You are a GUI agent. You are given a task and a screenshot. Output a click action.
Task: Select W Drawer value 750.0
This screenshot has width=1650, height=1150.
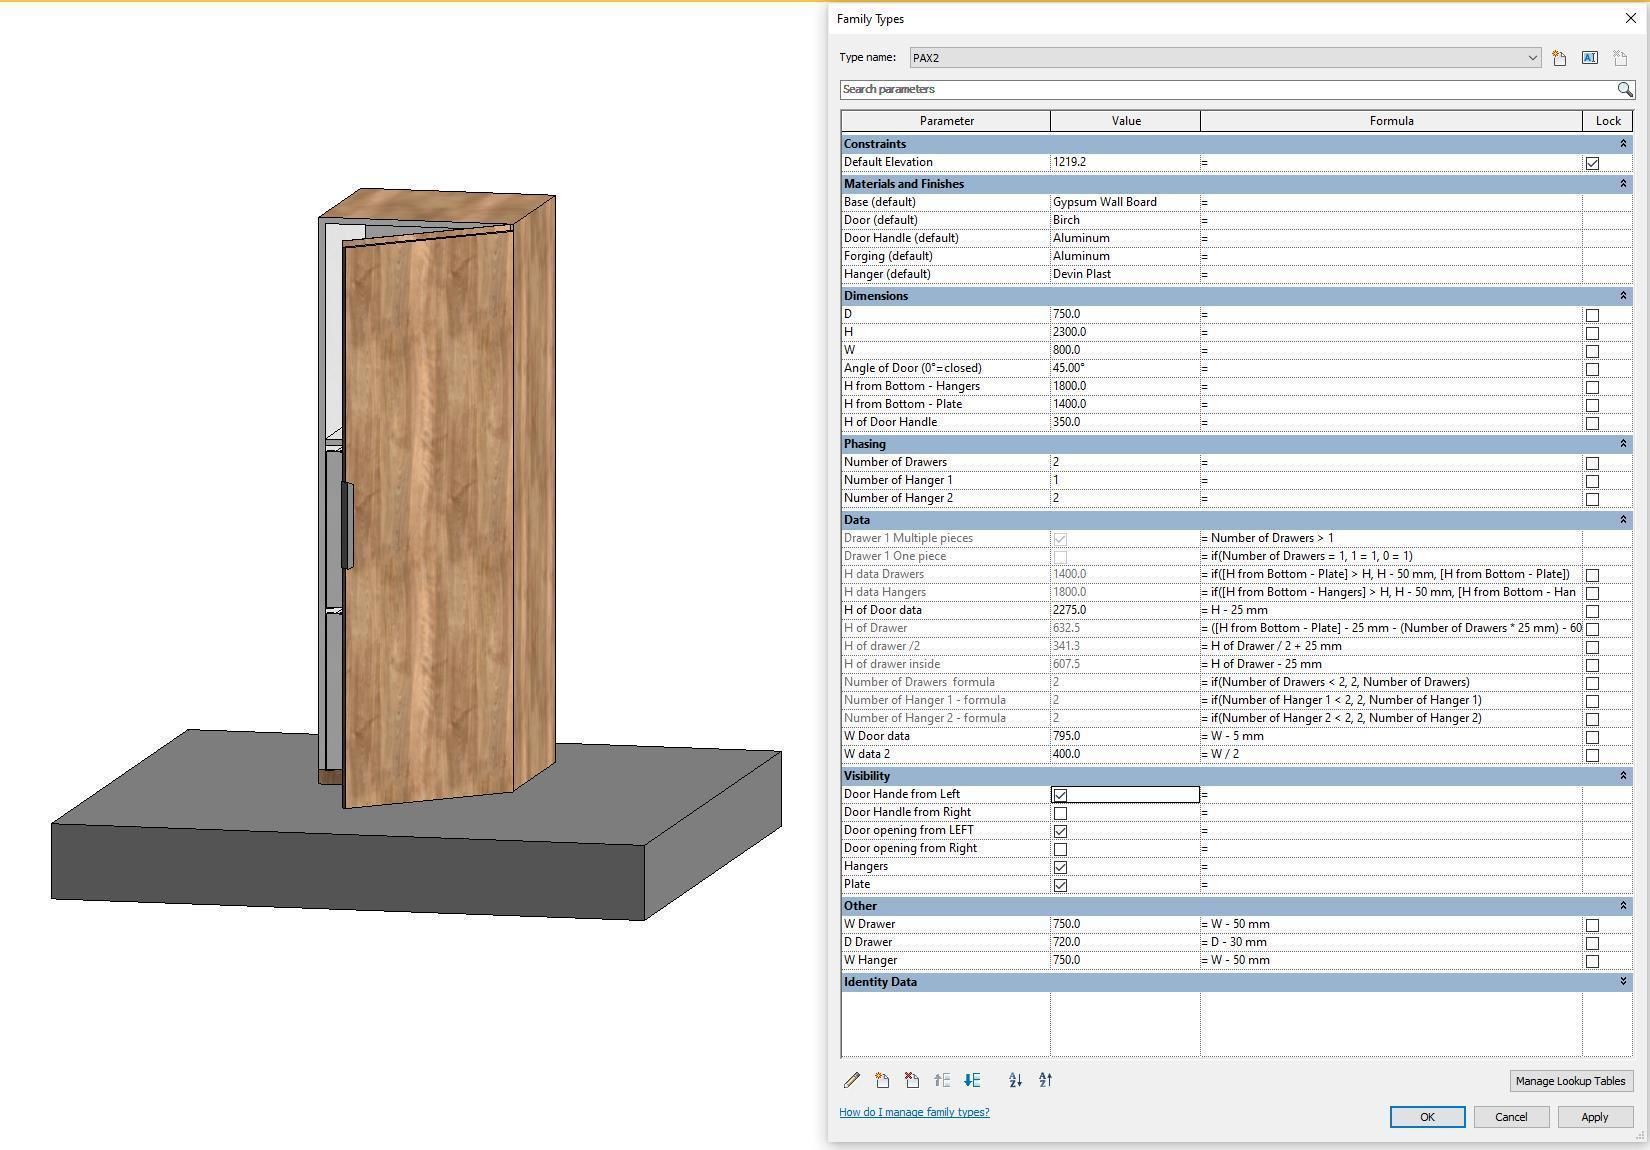pos(1125,924)
